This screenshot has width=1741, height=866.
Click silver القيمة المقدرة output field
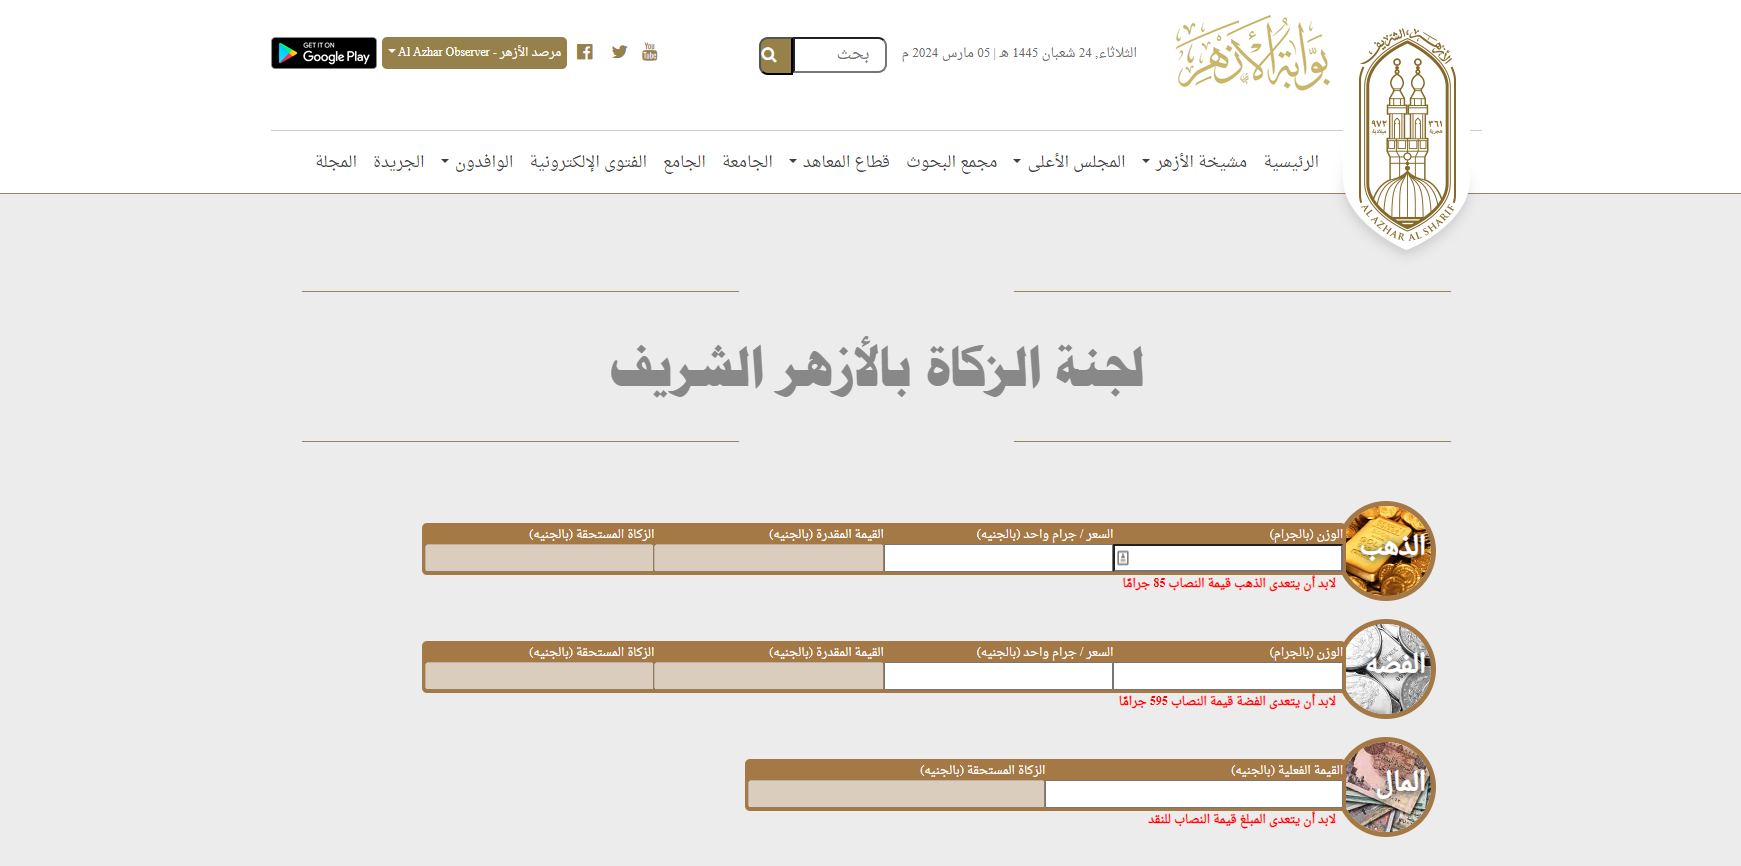769,676
